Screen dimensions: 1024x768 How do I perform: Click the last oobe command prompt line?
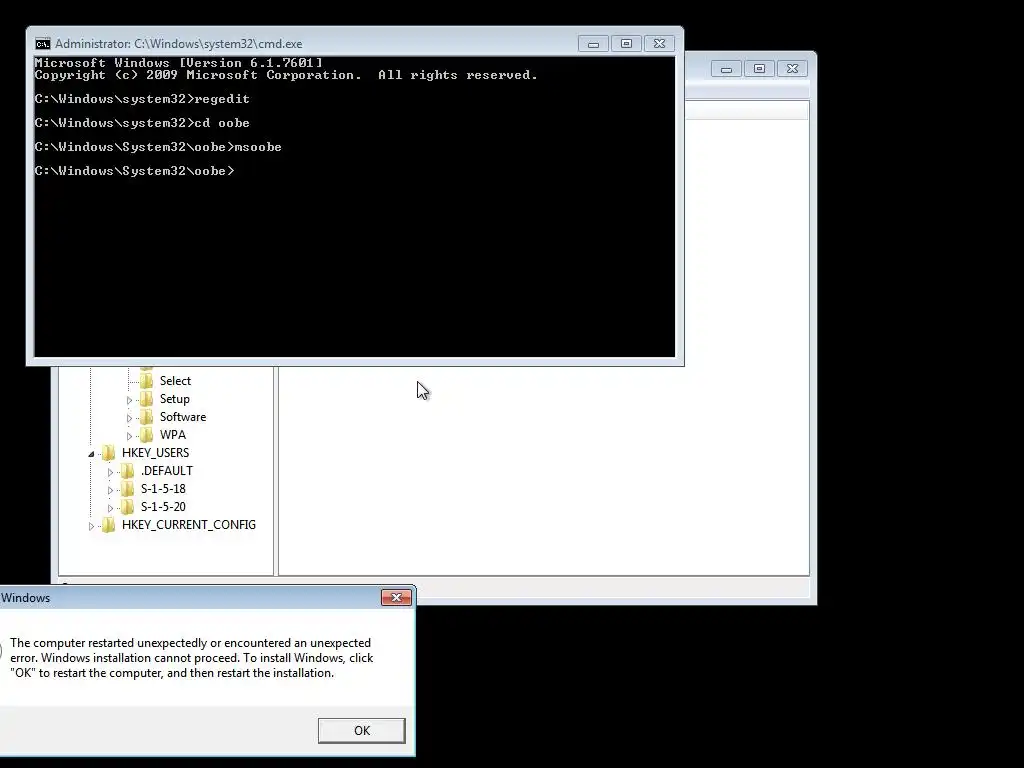[x=134, y=171]
